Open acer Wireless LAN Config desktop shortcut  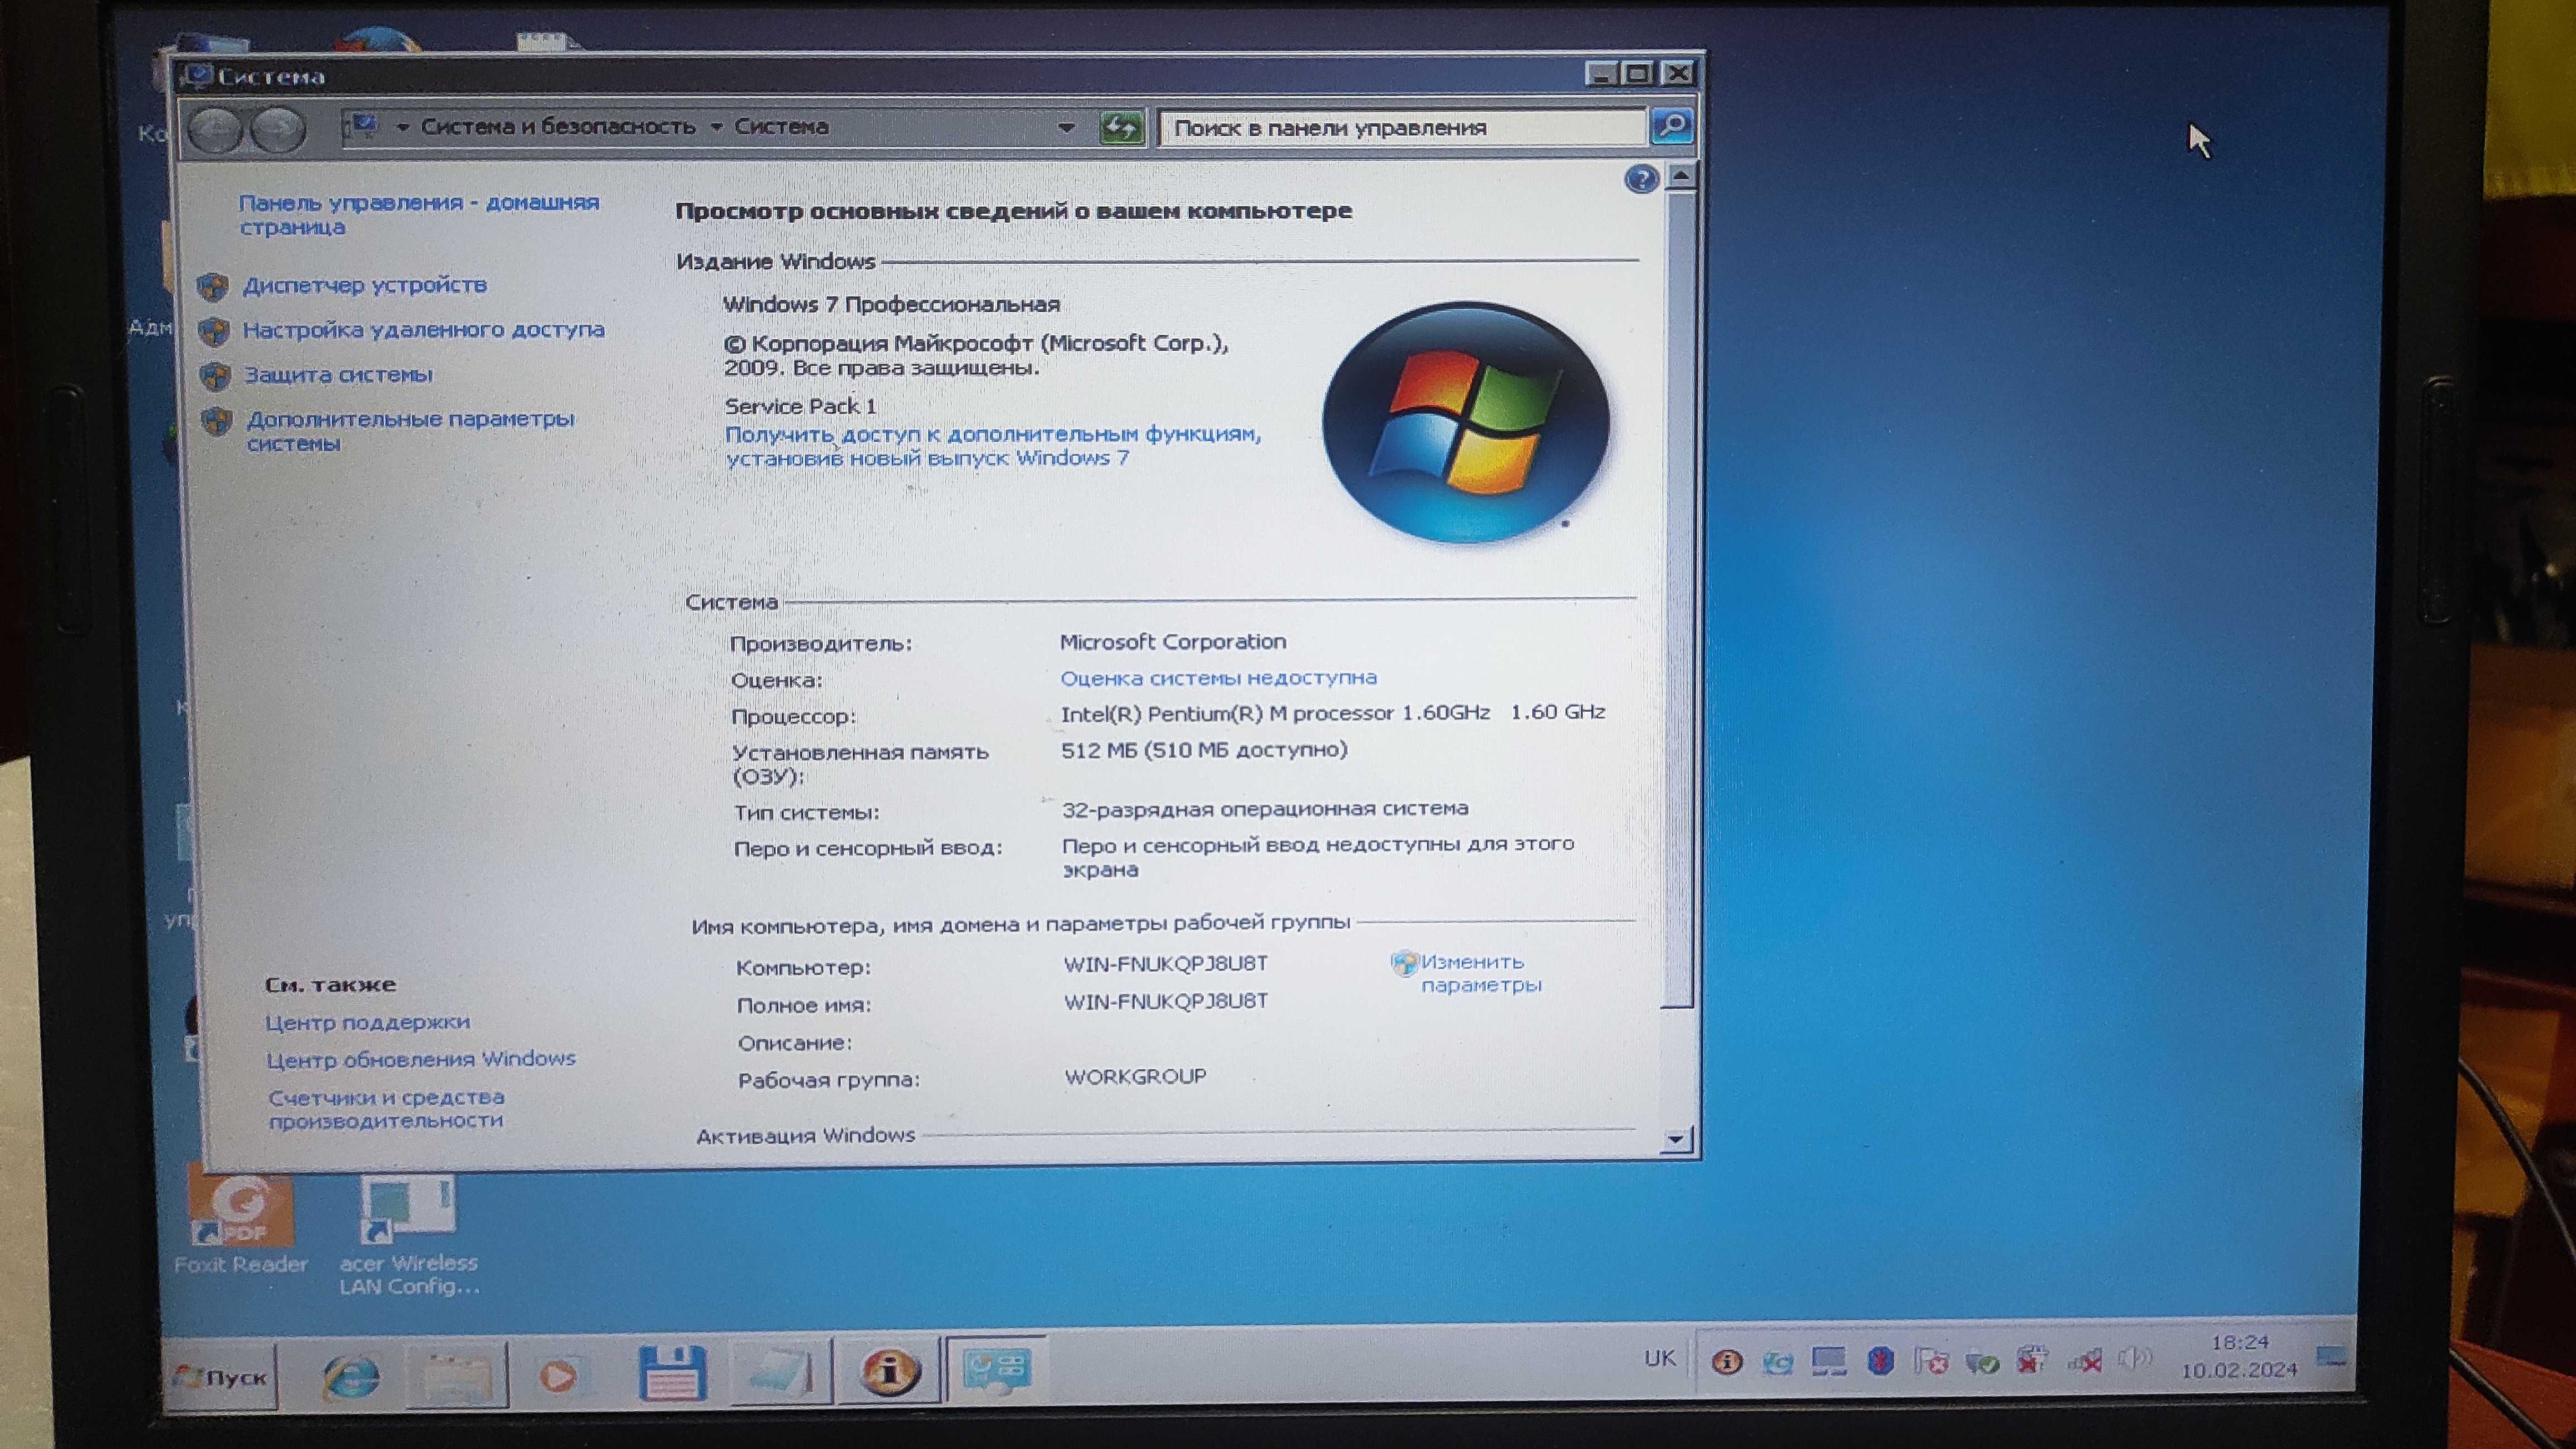point(409,1235)
